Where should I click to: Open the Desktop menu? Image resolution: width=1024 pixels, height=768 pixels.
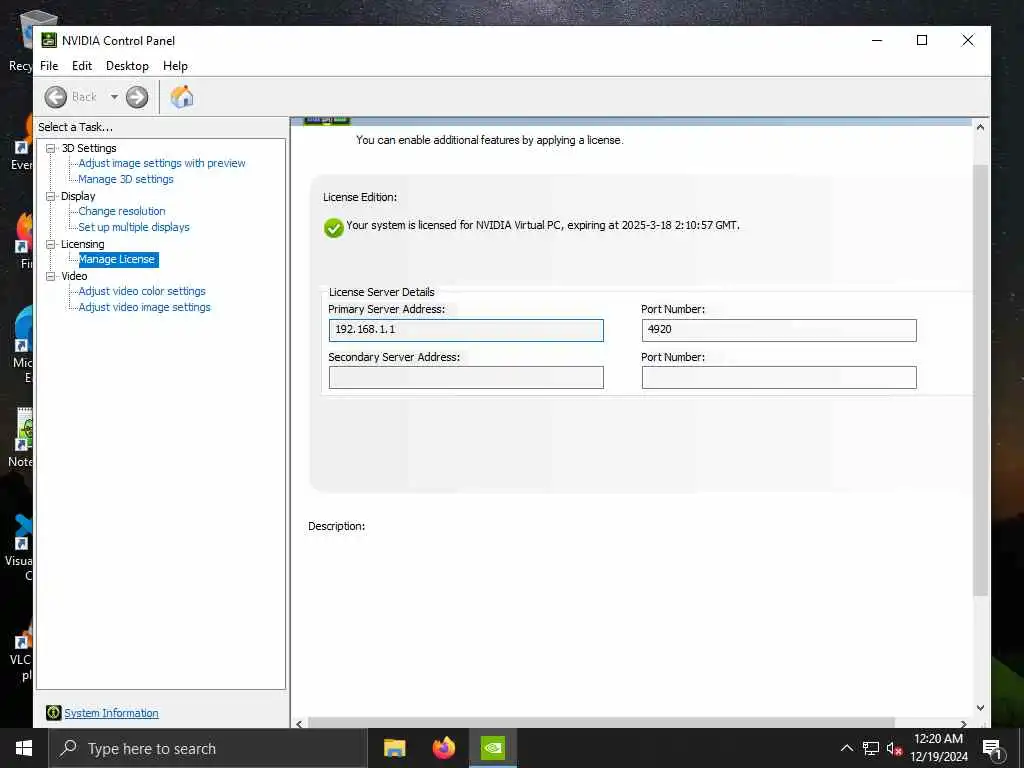(127, 66)
